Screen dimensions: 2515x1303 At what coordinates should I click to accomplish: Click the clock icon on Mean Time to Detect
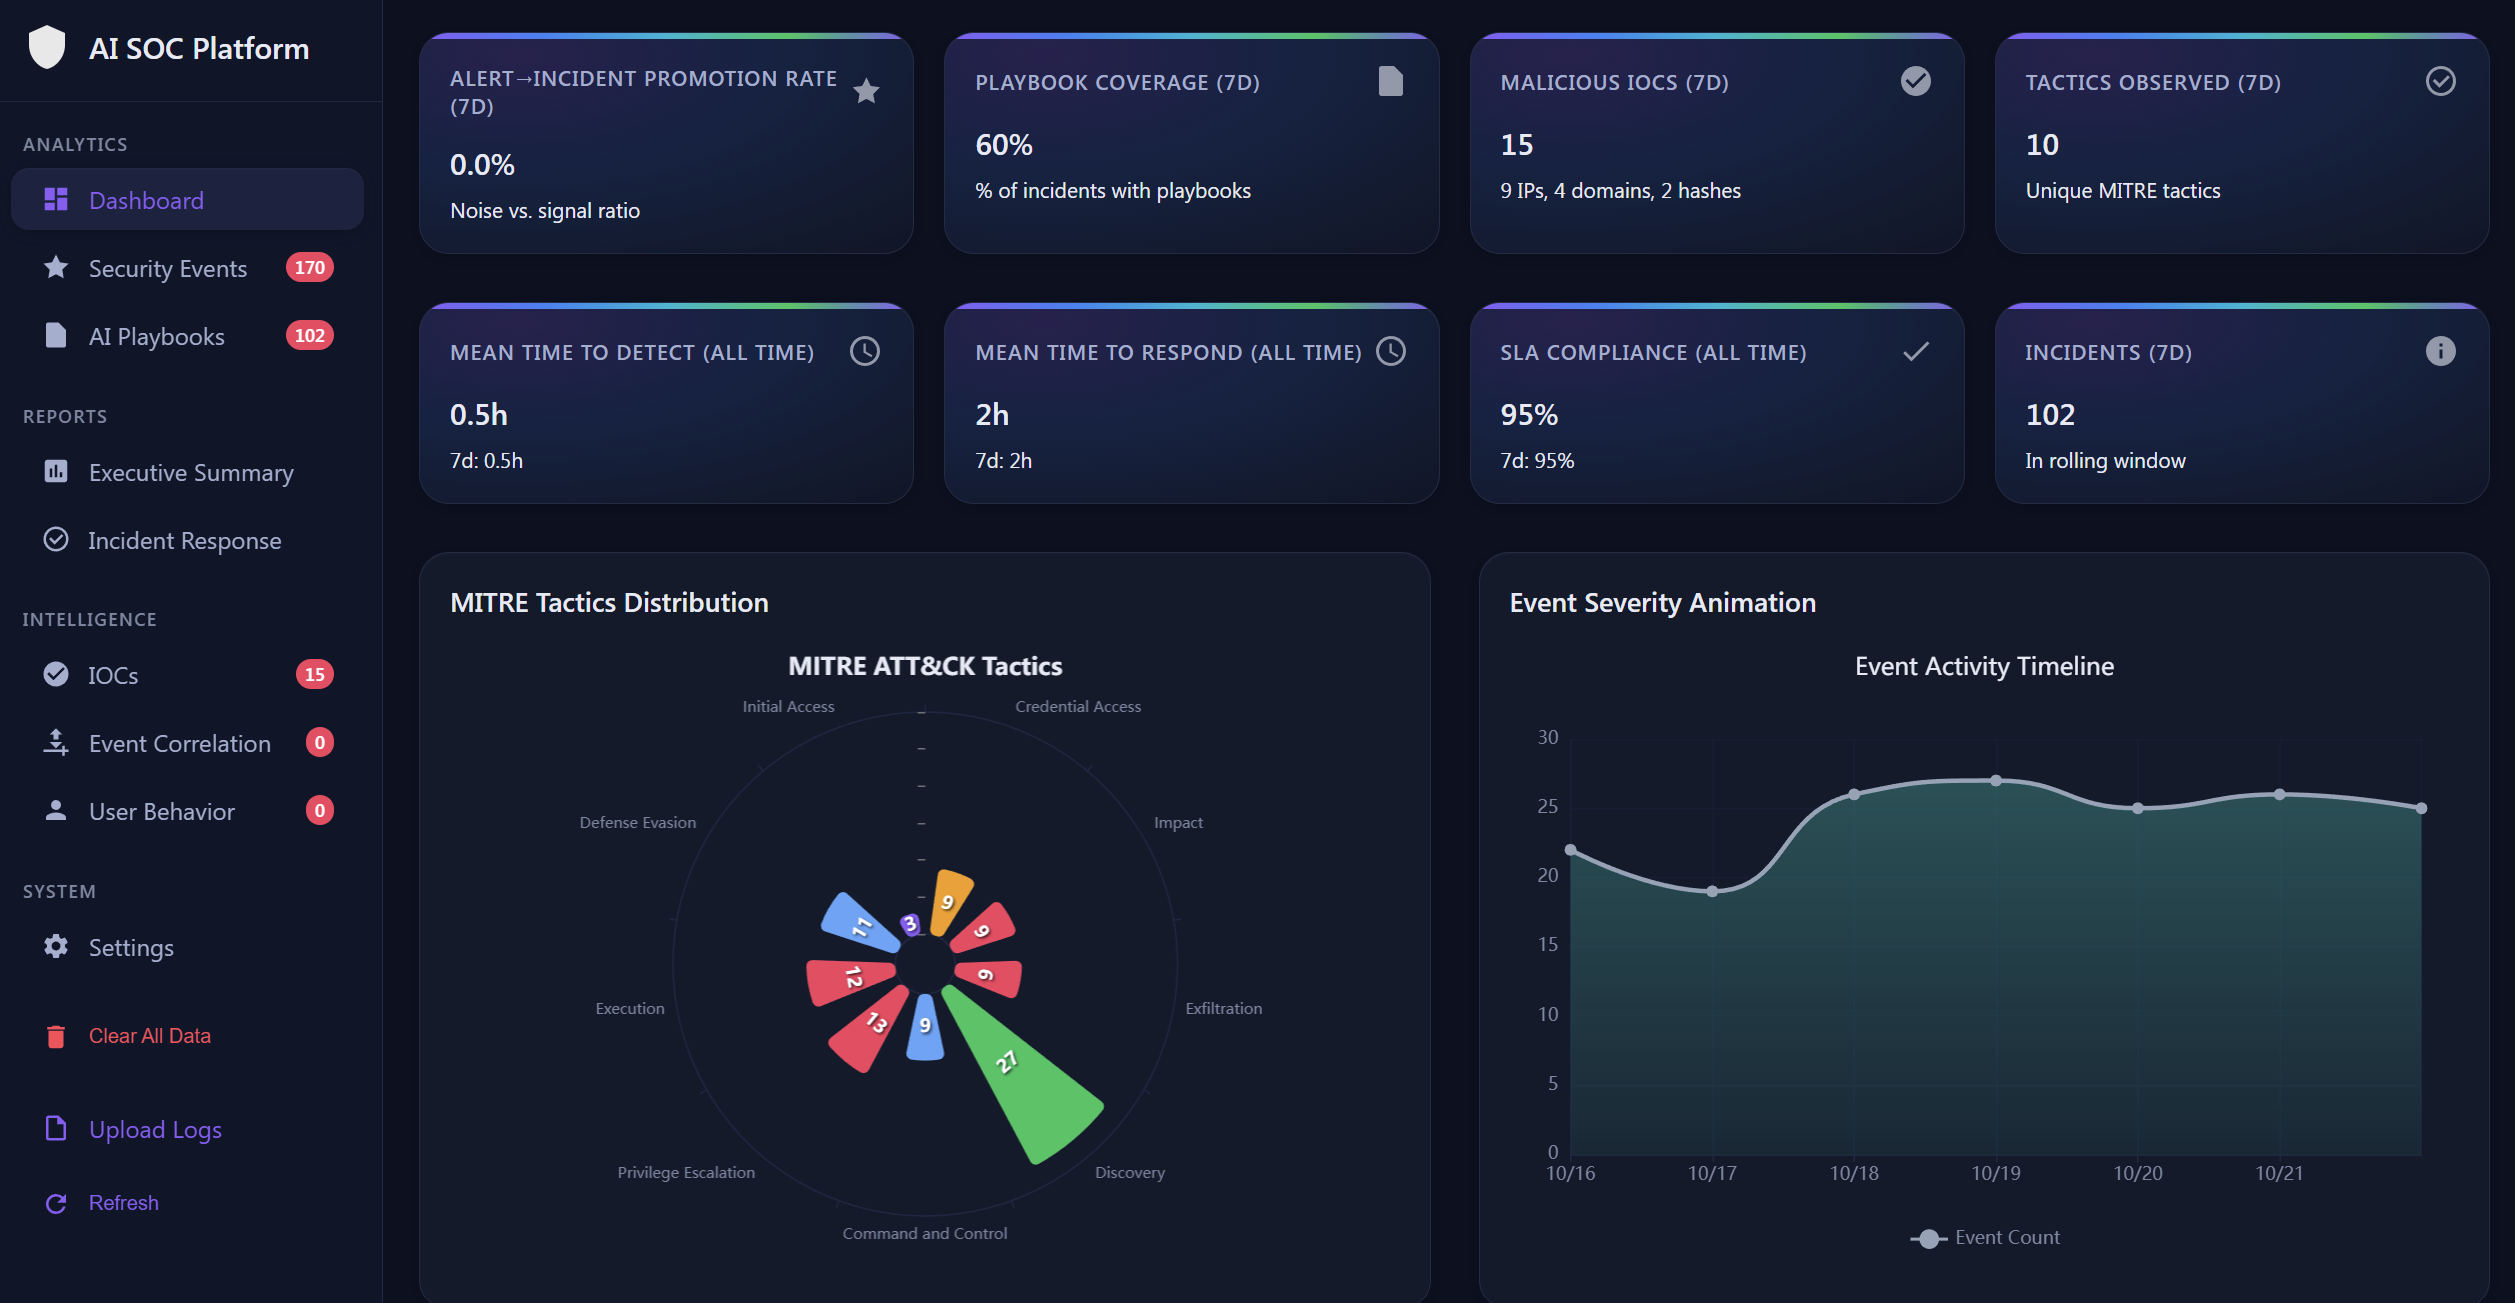coord(865,351)
